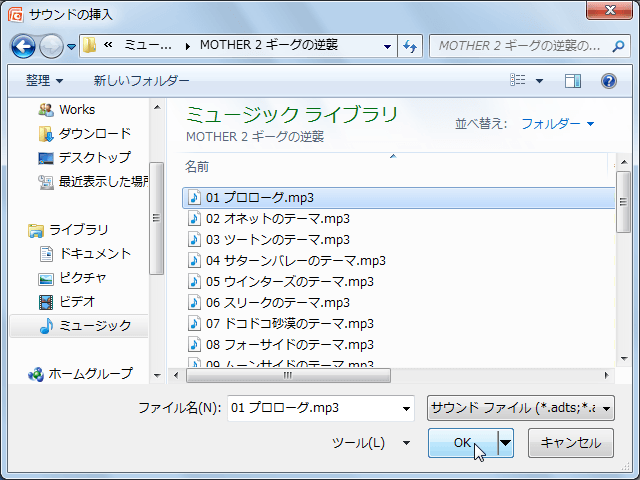Open 最近表示した場所 in the navigation pane
The width and height of the screenshot is (640, 480).
104,181
